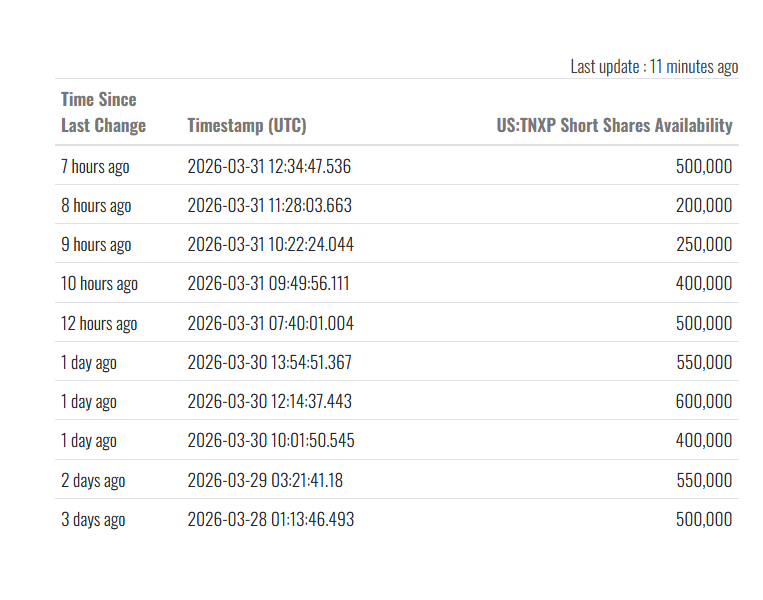Select the '8 hours ago' cell
The width and height of the screenshot is (763, 600).
[x=96, y=205]
